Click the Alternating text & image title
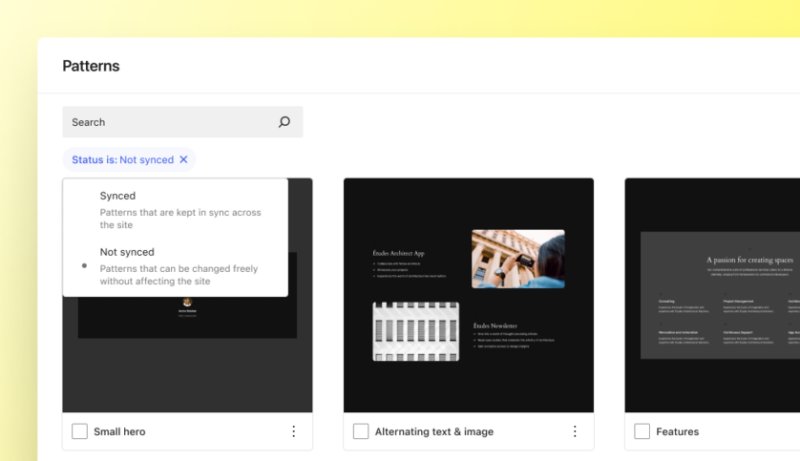 click(x=434, y=431)
